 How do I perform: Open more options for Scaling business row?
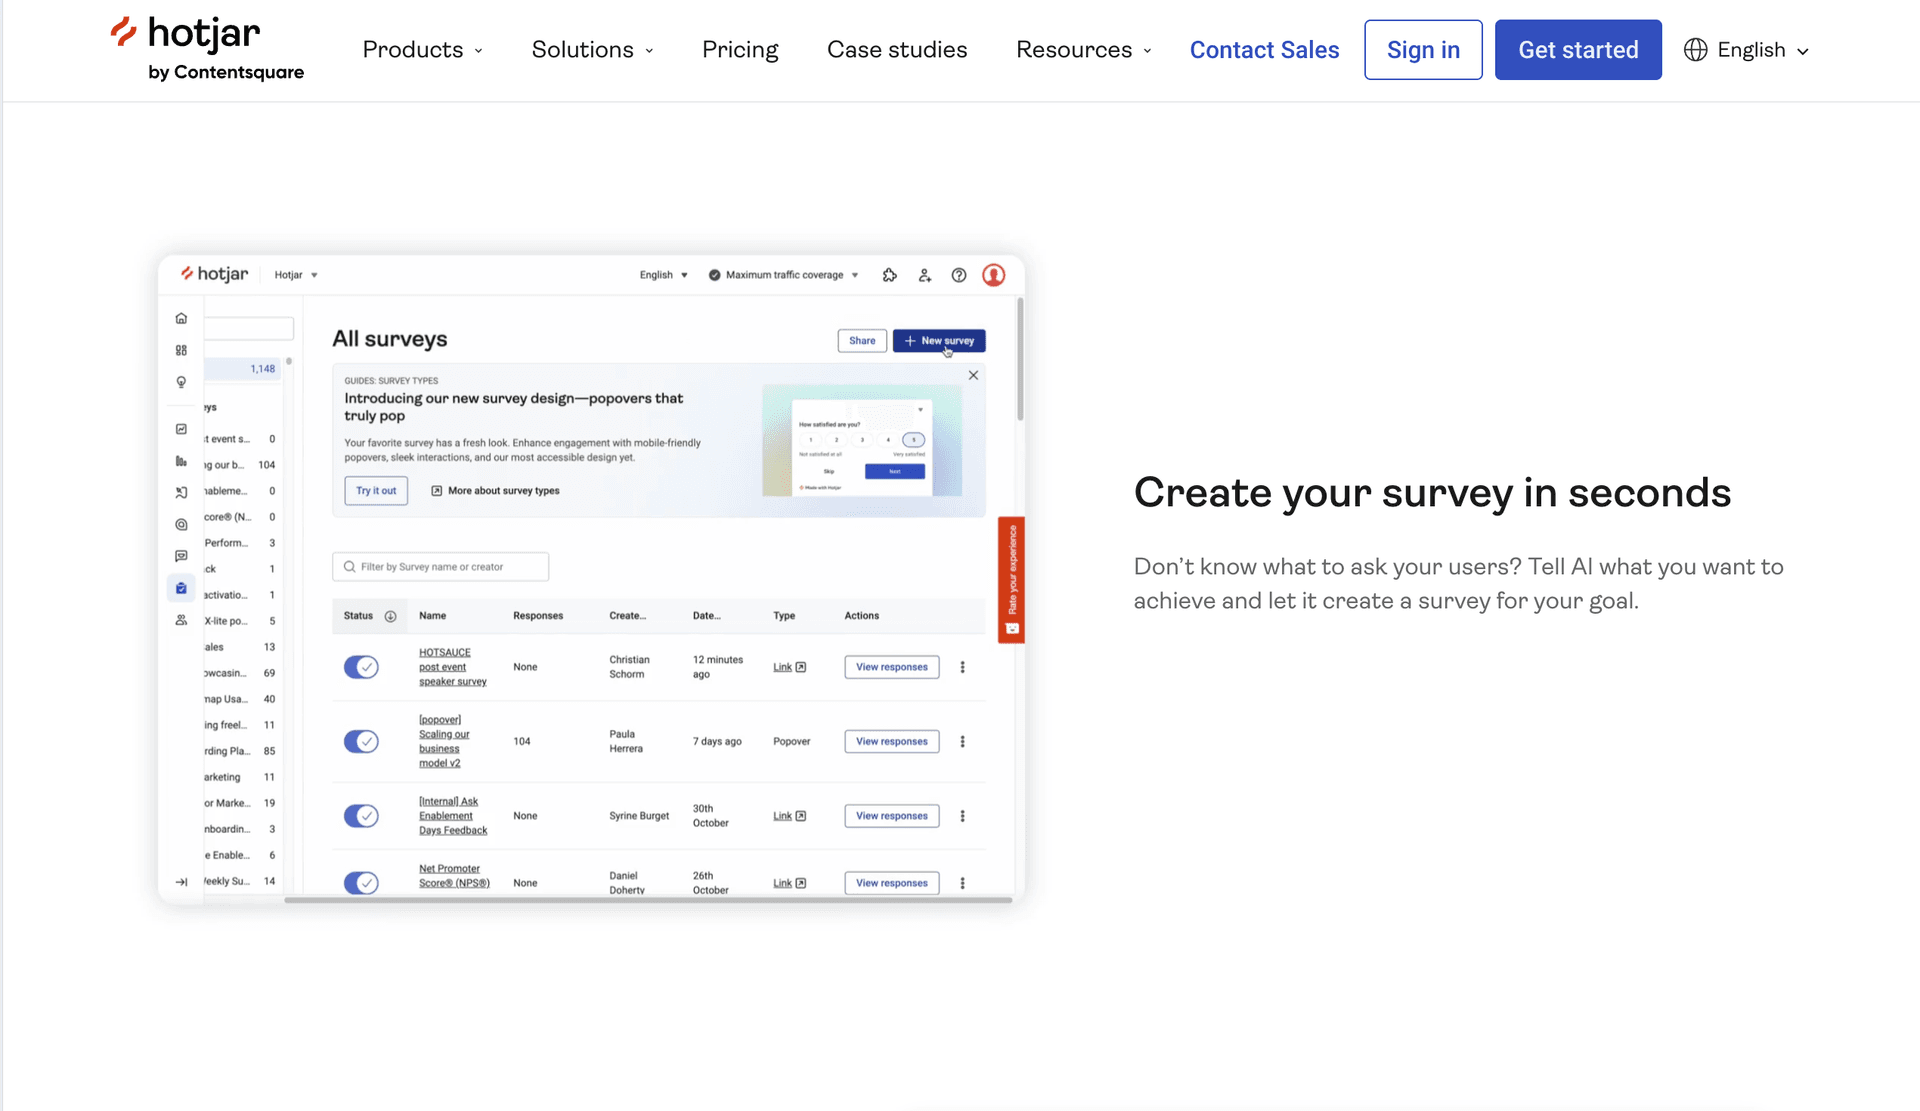click(963, 741)
